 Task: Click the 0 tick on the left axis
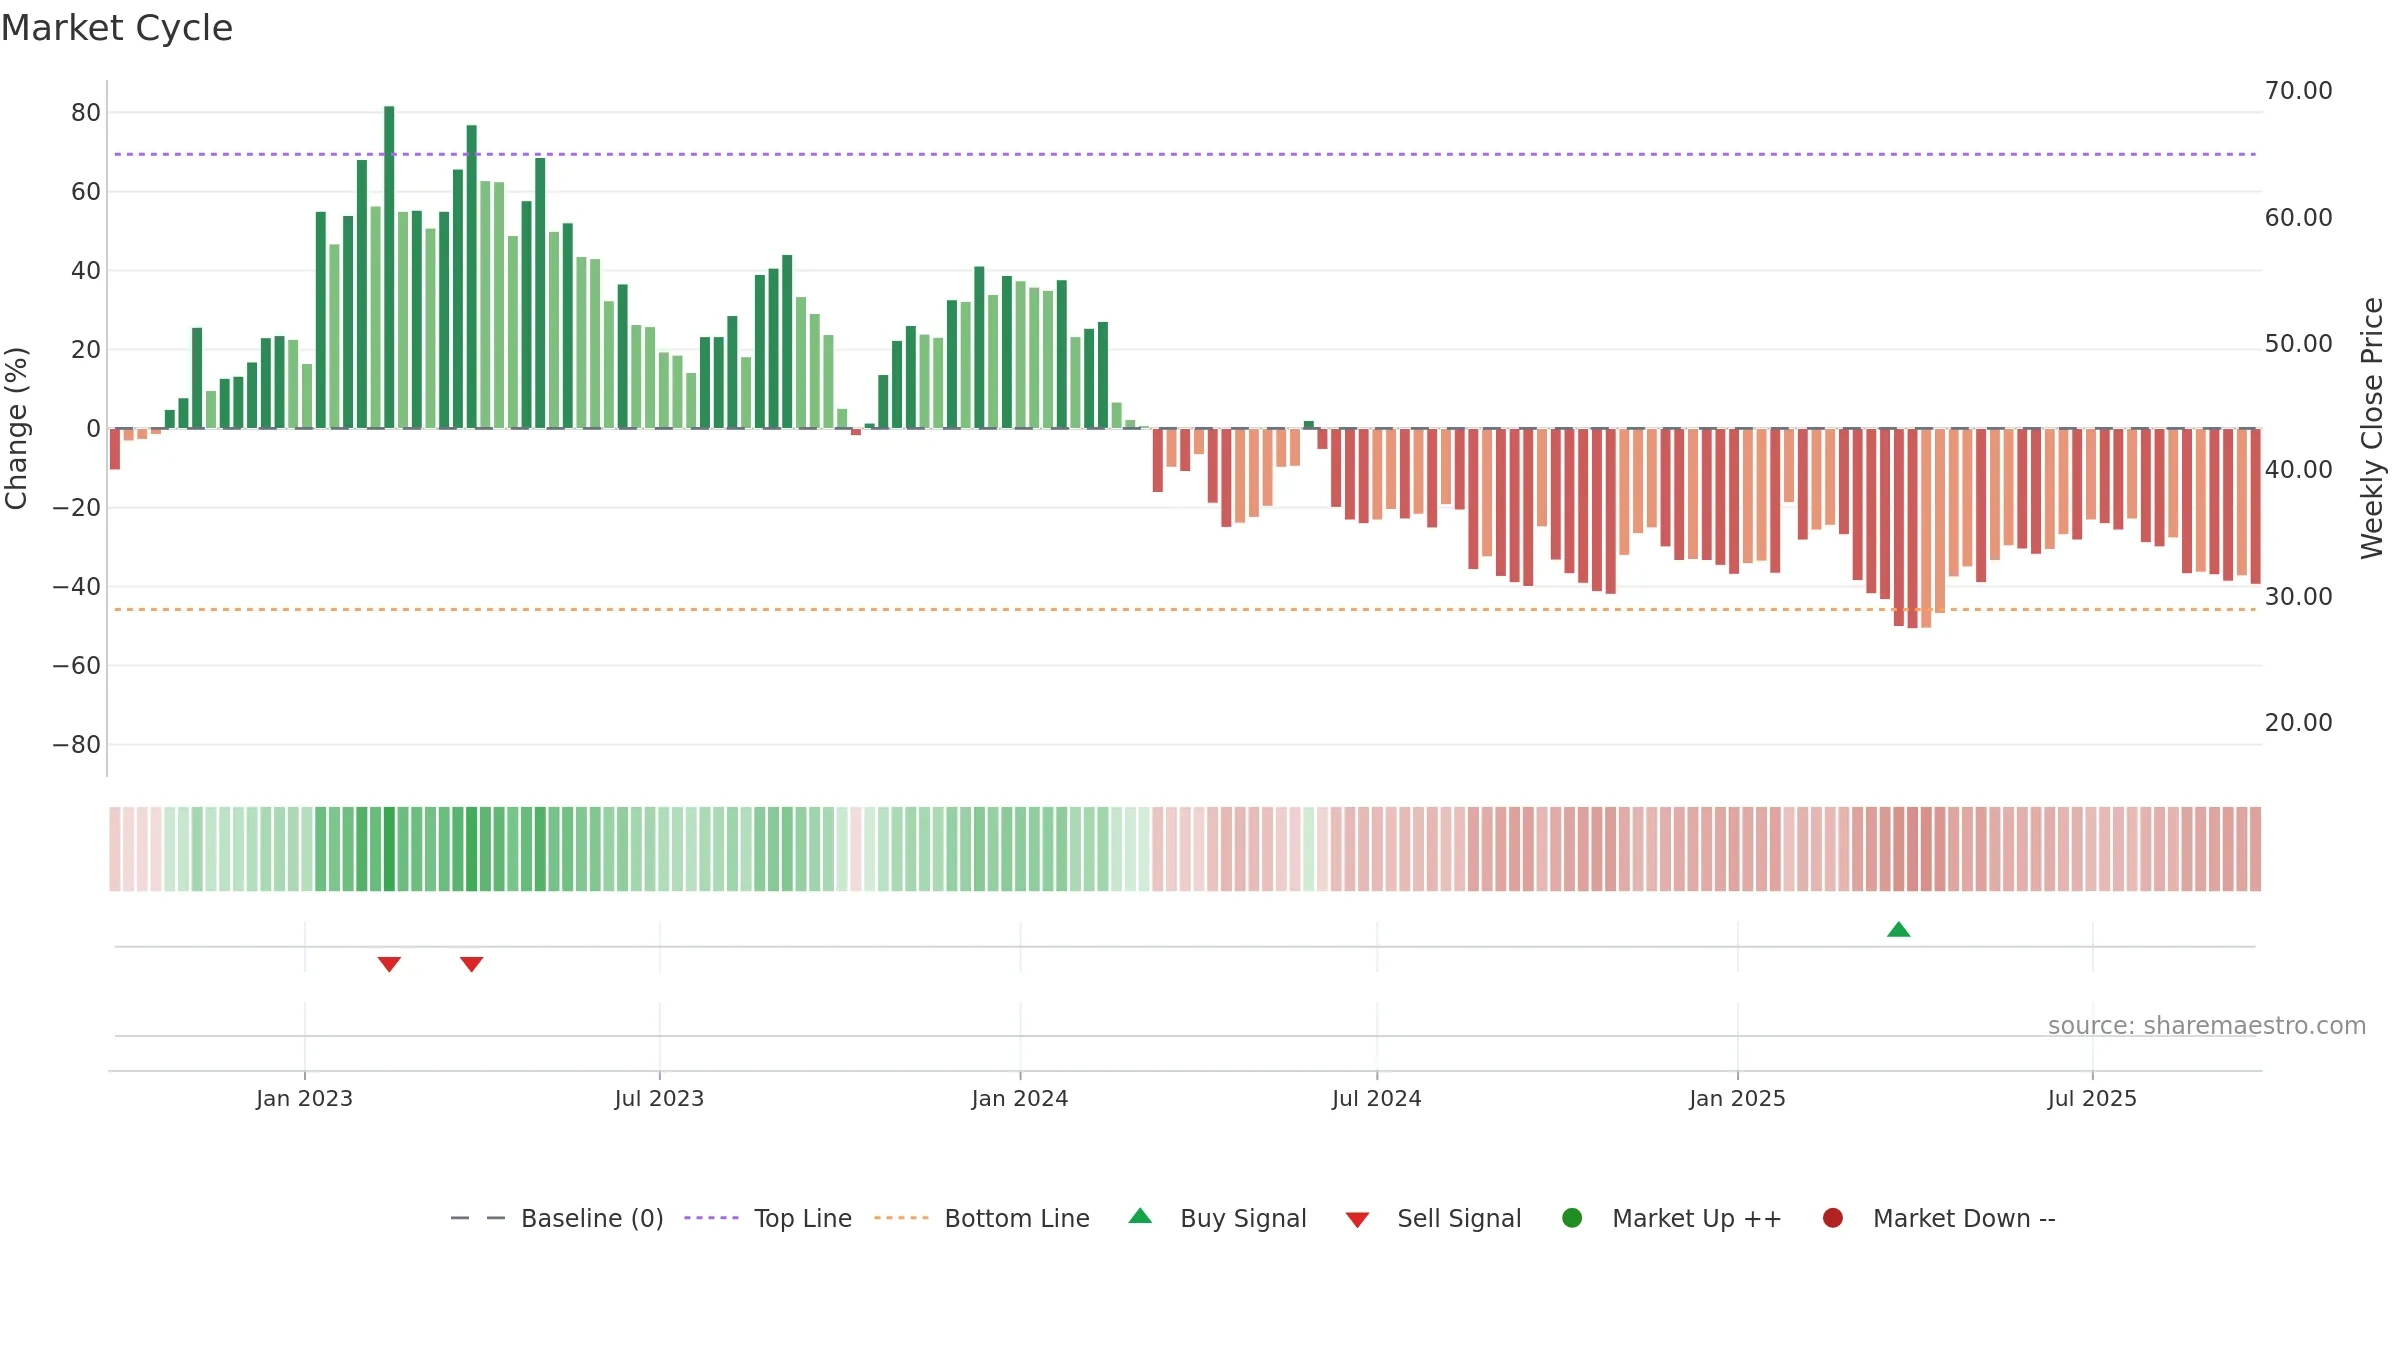pos(94,429)
